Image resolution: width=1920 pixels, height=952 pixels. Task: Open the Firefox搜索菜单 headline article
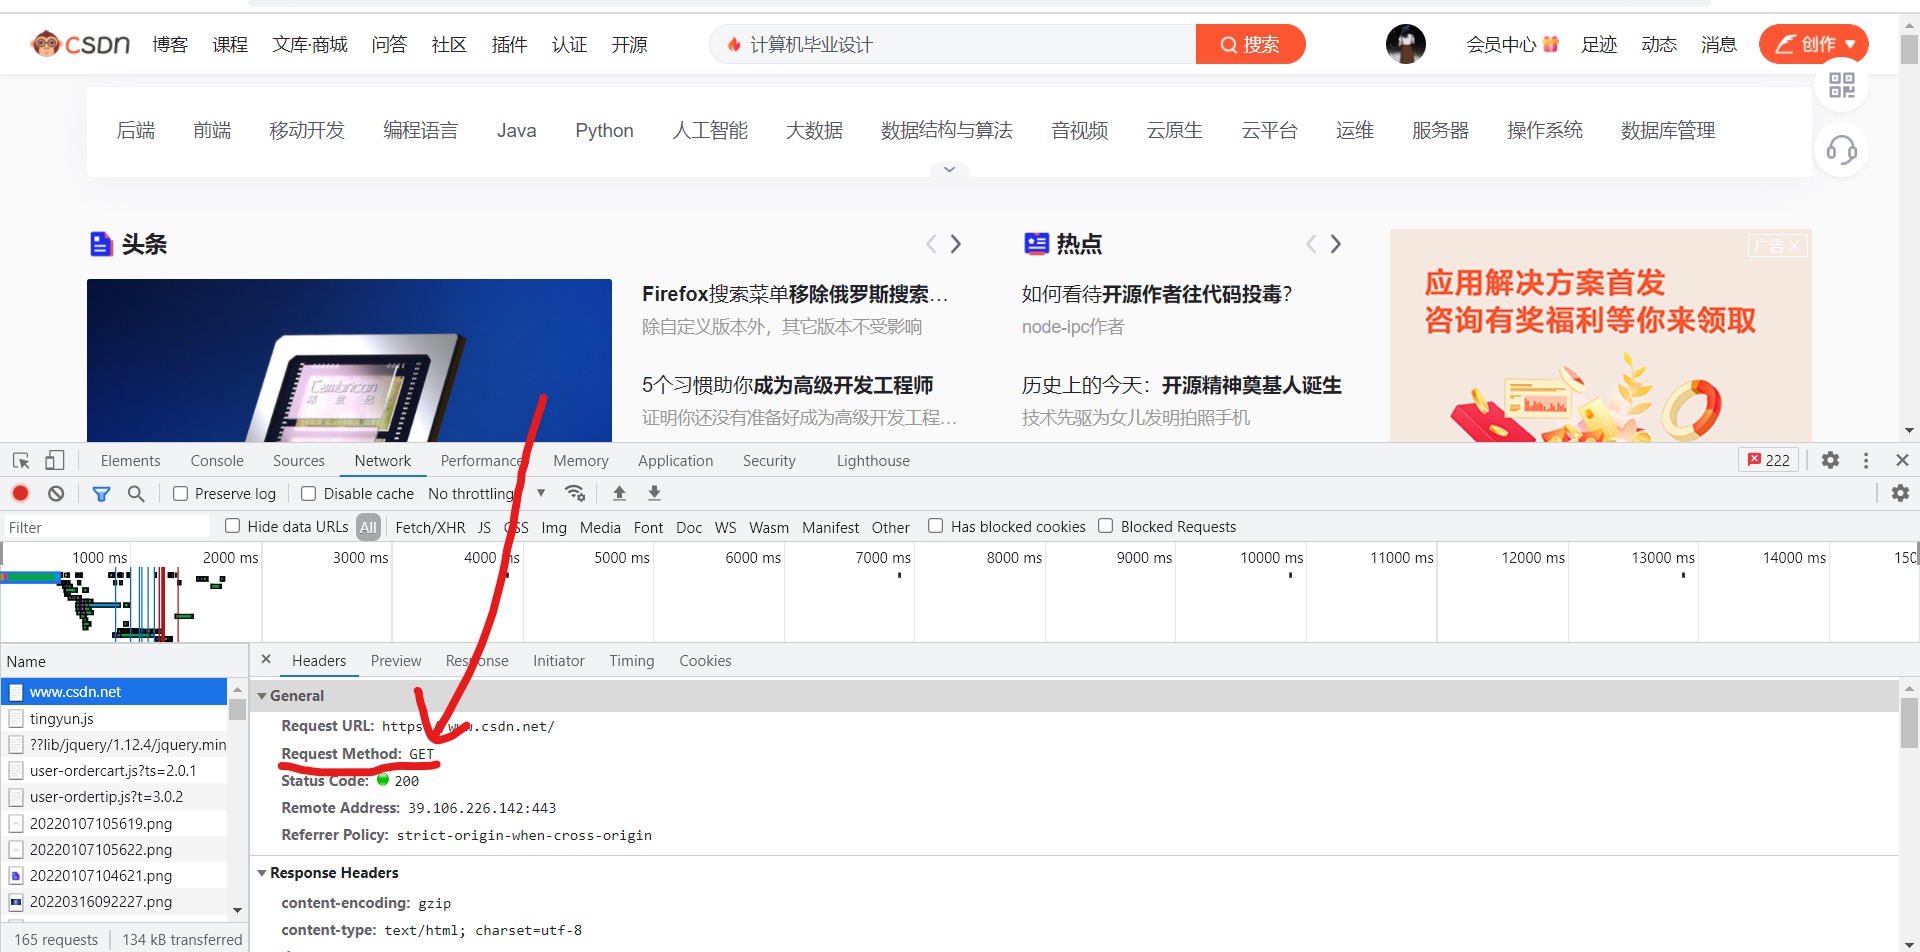click(795, 294)
